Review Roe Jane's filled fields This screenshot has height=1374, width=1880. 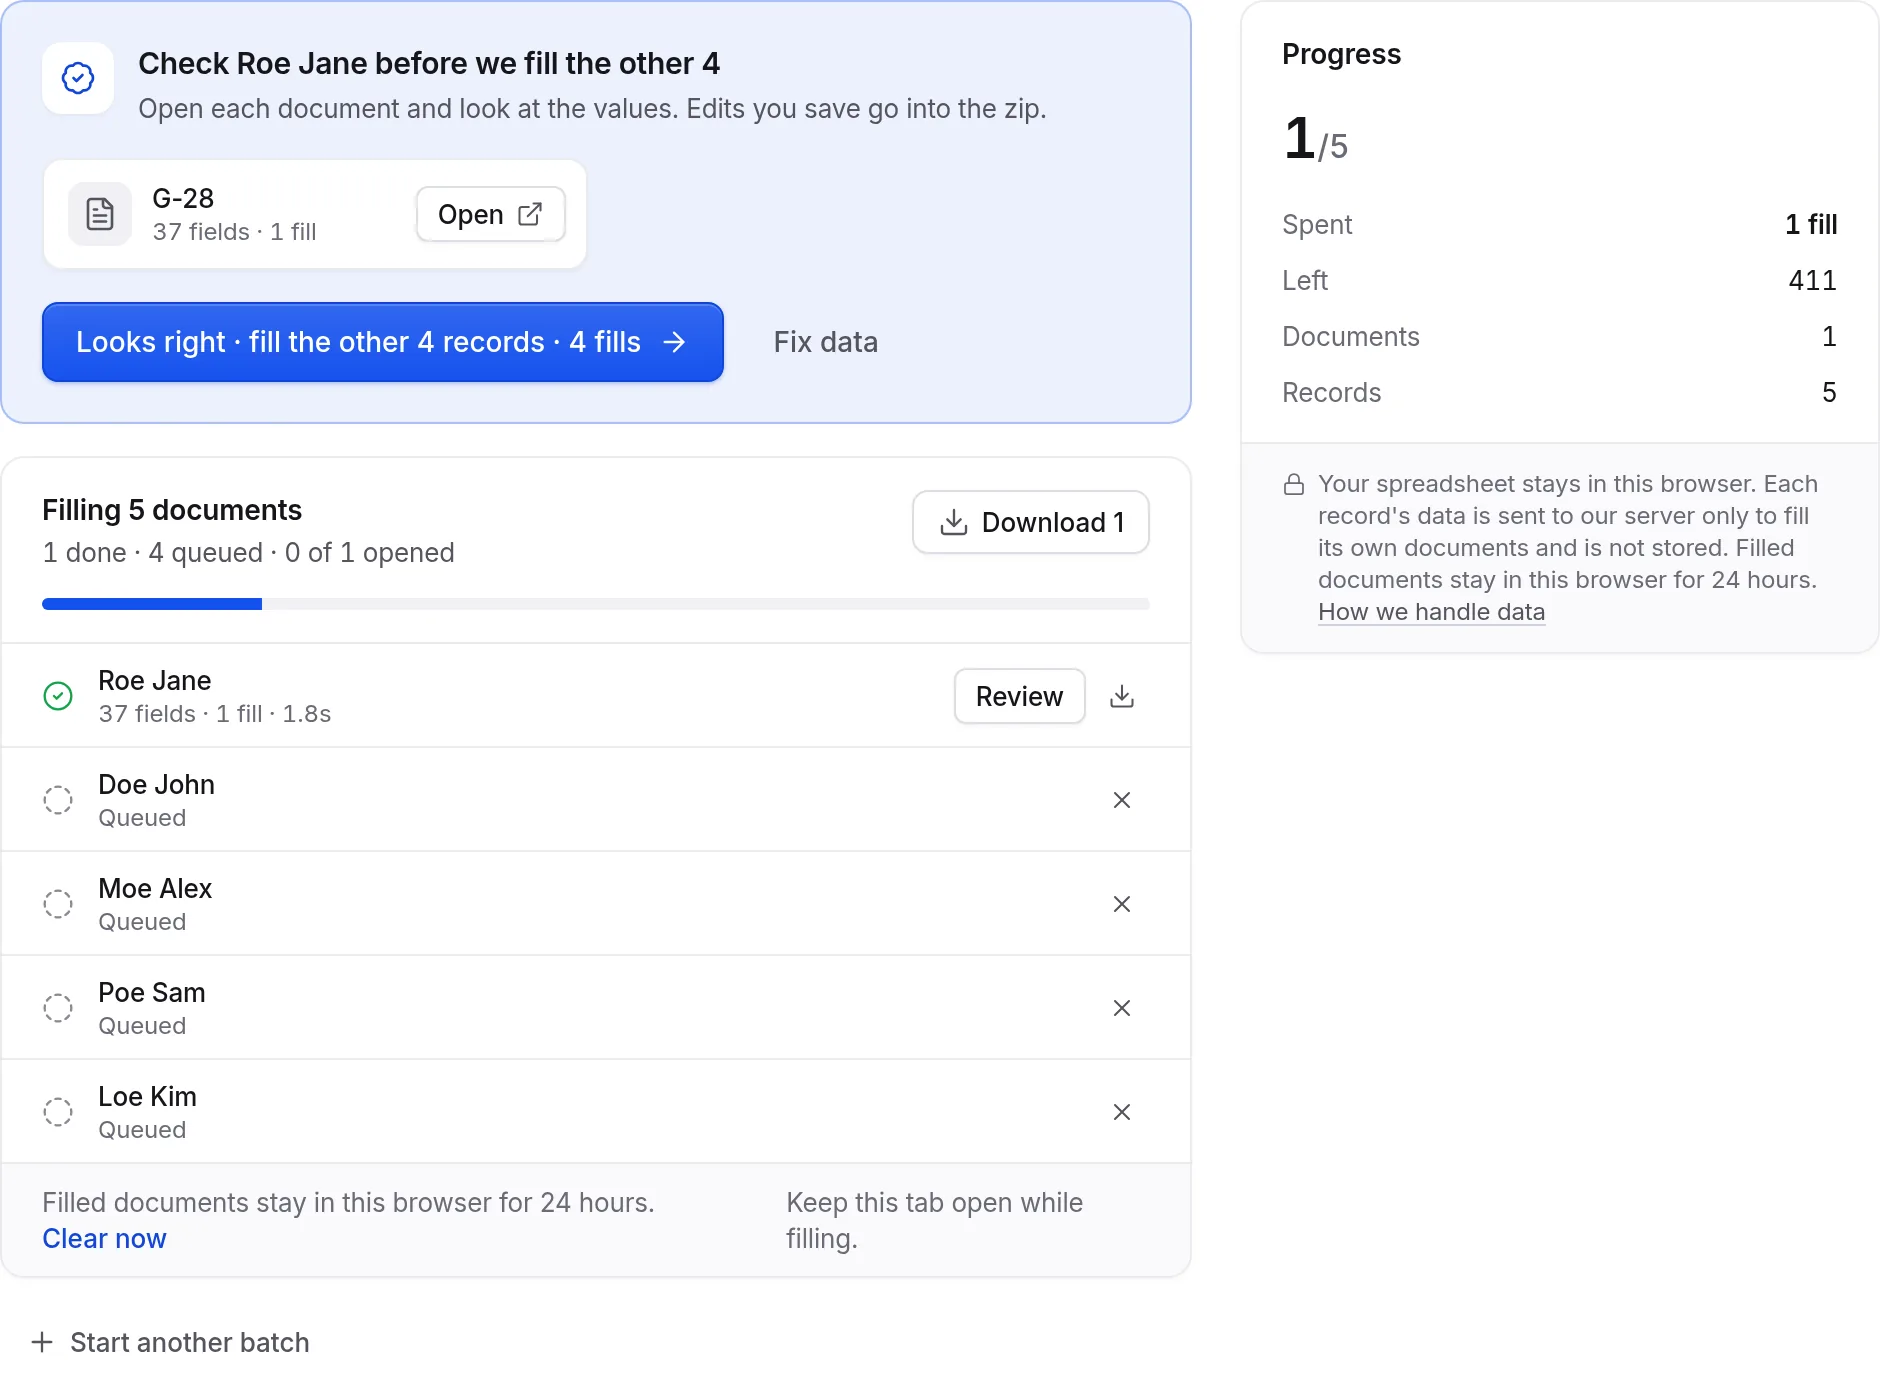click(x=1019, y=696)
